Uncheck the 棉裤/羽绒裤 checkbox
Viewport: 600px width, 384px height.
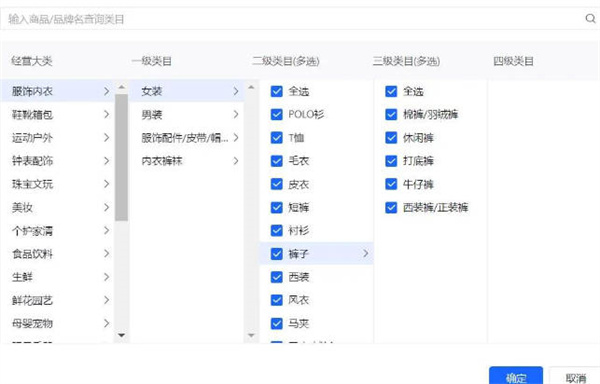pos(391,114)
